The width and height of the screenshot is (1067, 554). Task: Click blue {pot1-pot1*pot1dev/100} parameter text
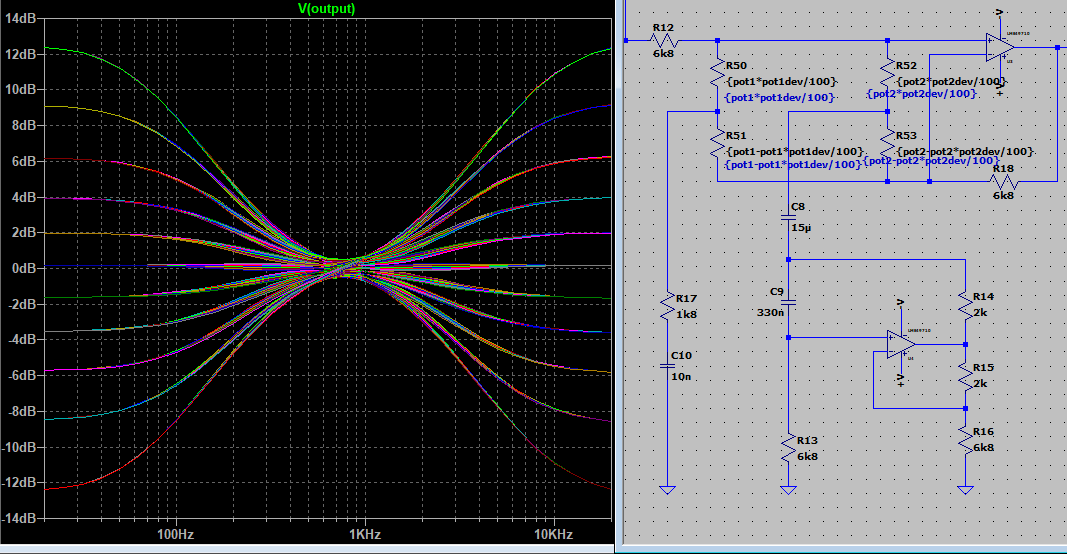click(x=793, y=165)
